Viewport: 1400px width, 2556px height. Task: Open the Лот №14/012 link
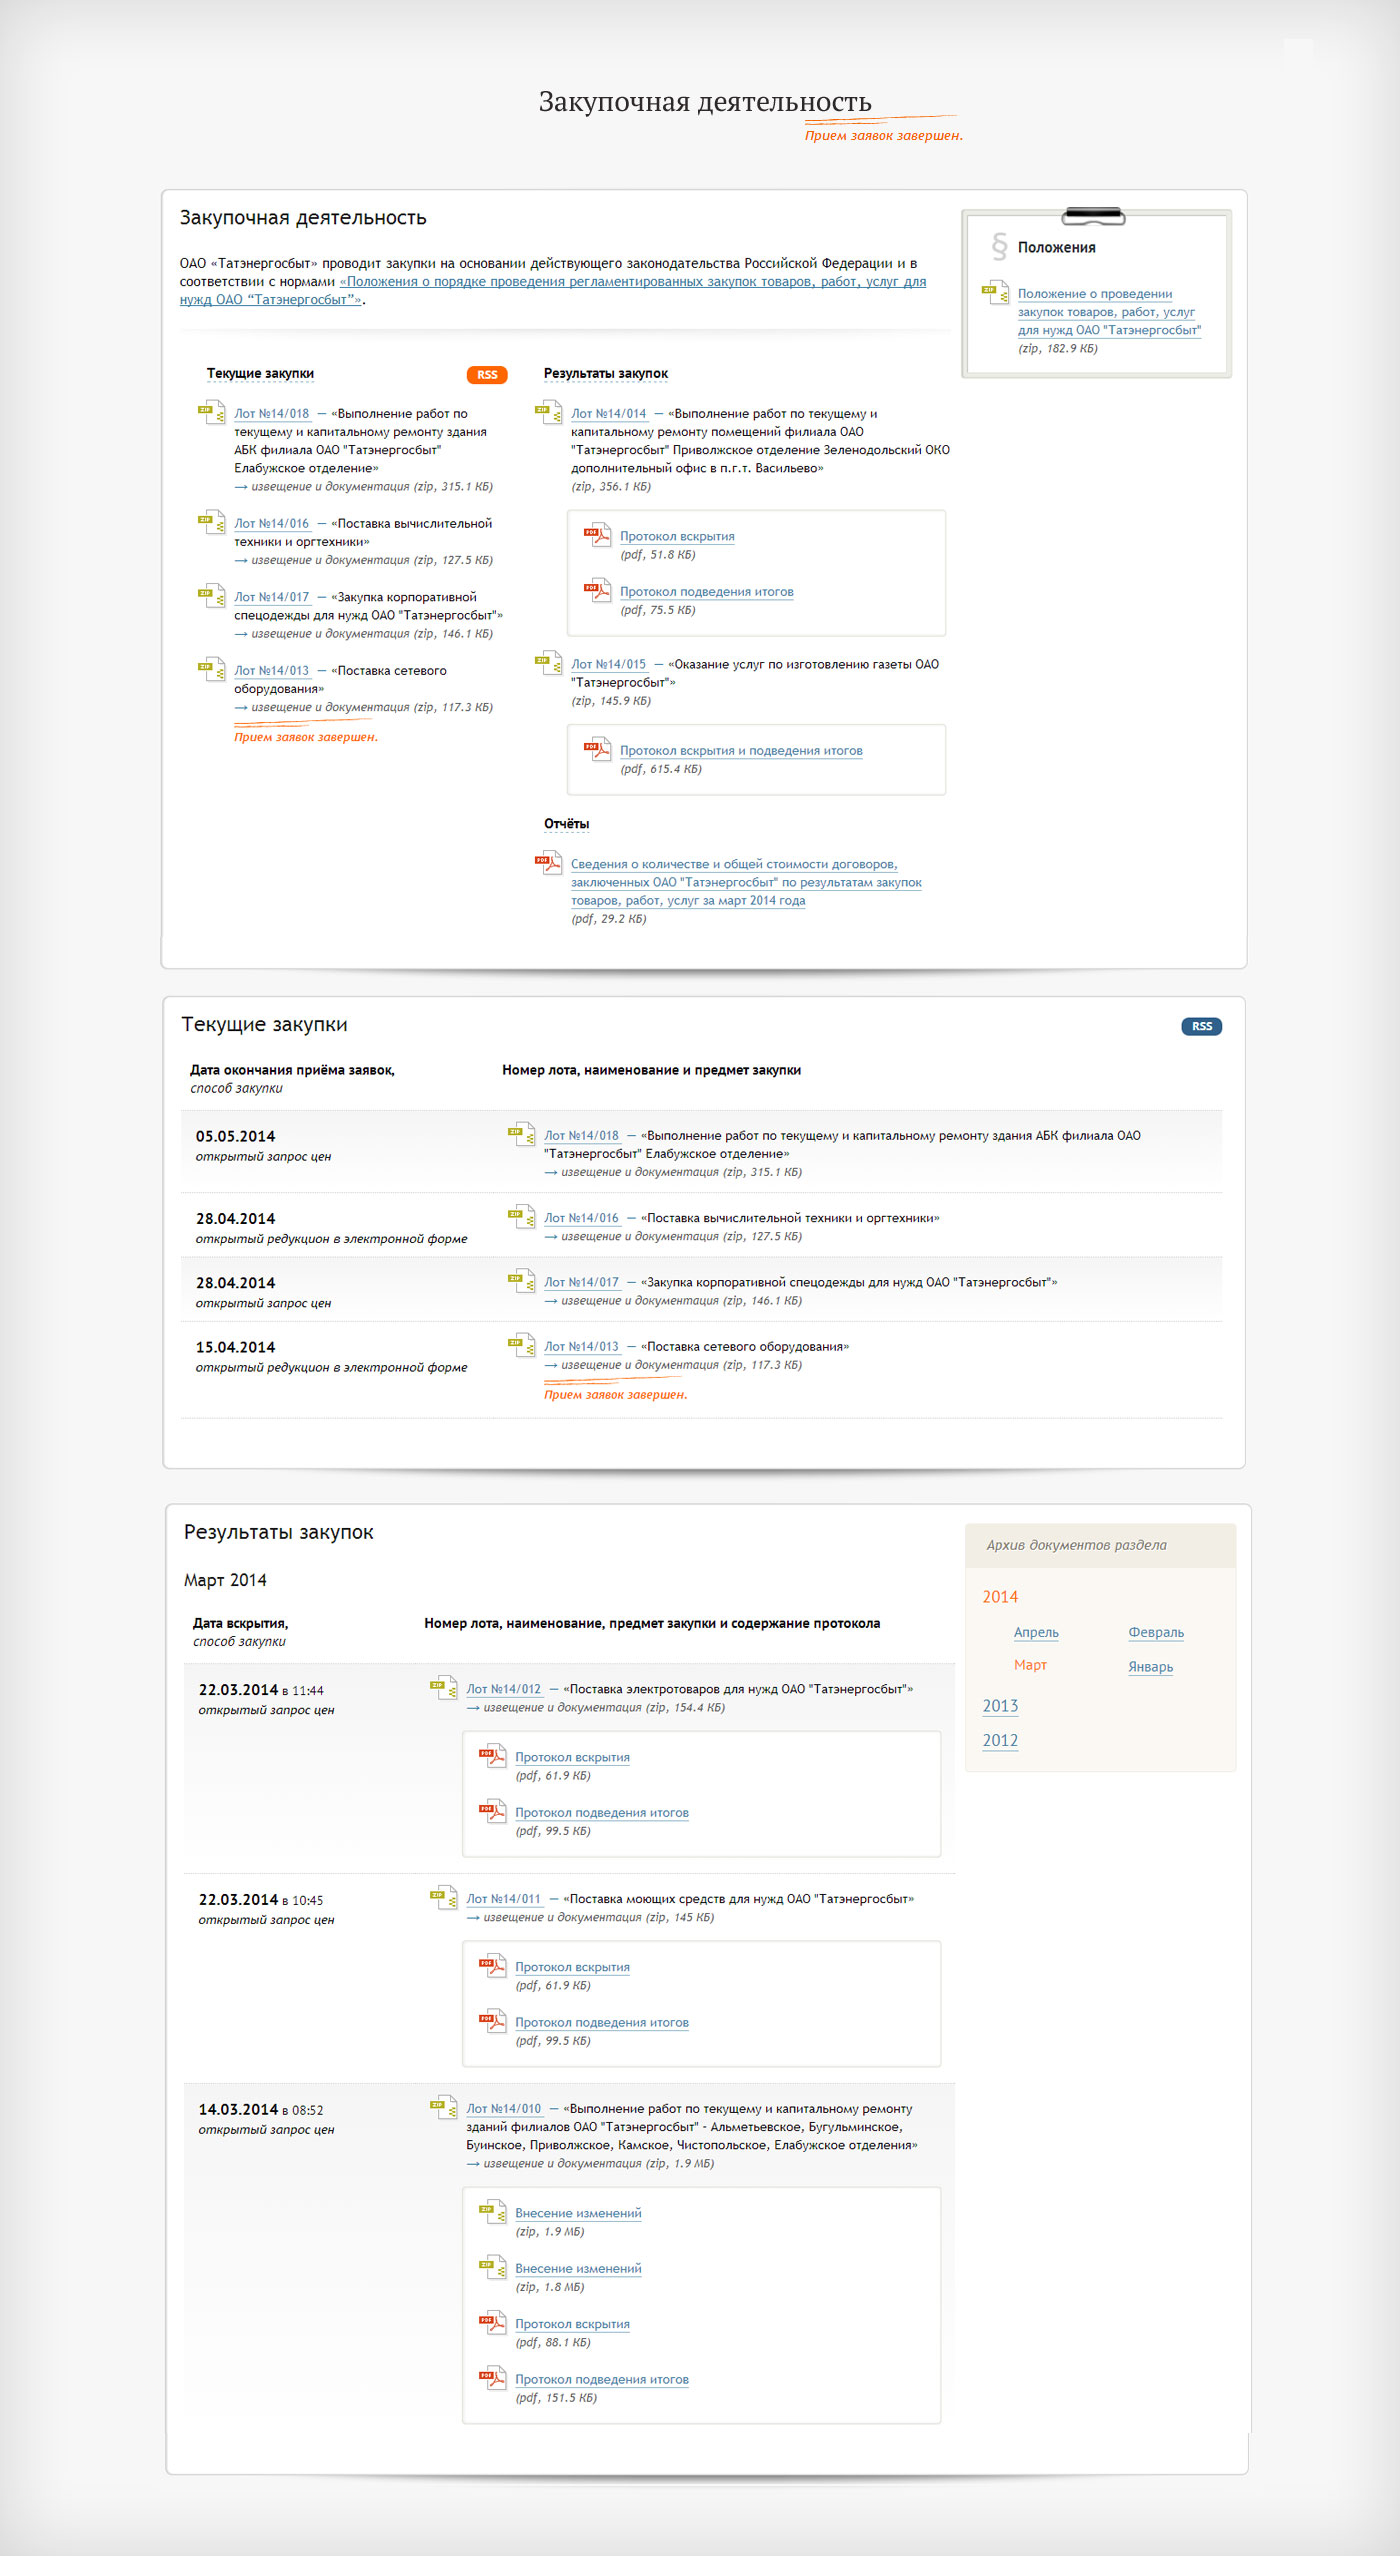(x=504, y=1689)
